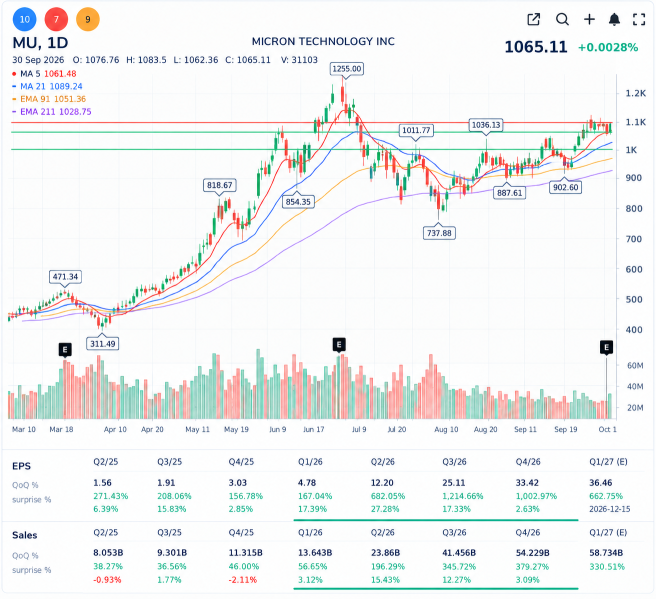
Task: Click the MICRON TECHNOLOGY INC title
Action: click(323, 41)
